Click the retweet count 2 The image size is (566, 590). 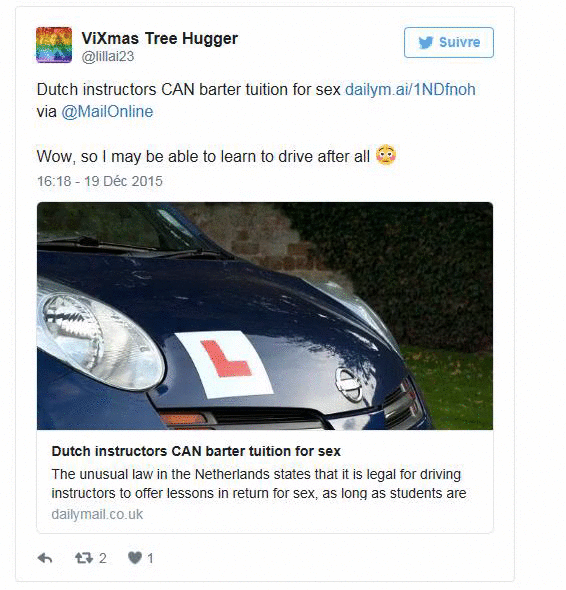tap(103, 558)
